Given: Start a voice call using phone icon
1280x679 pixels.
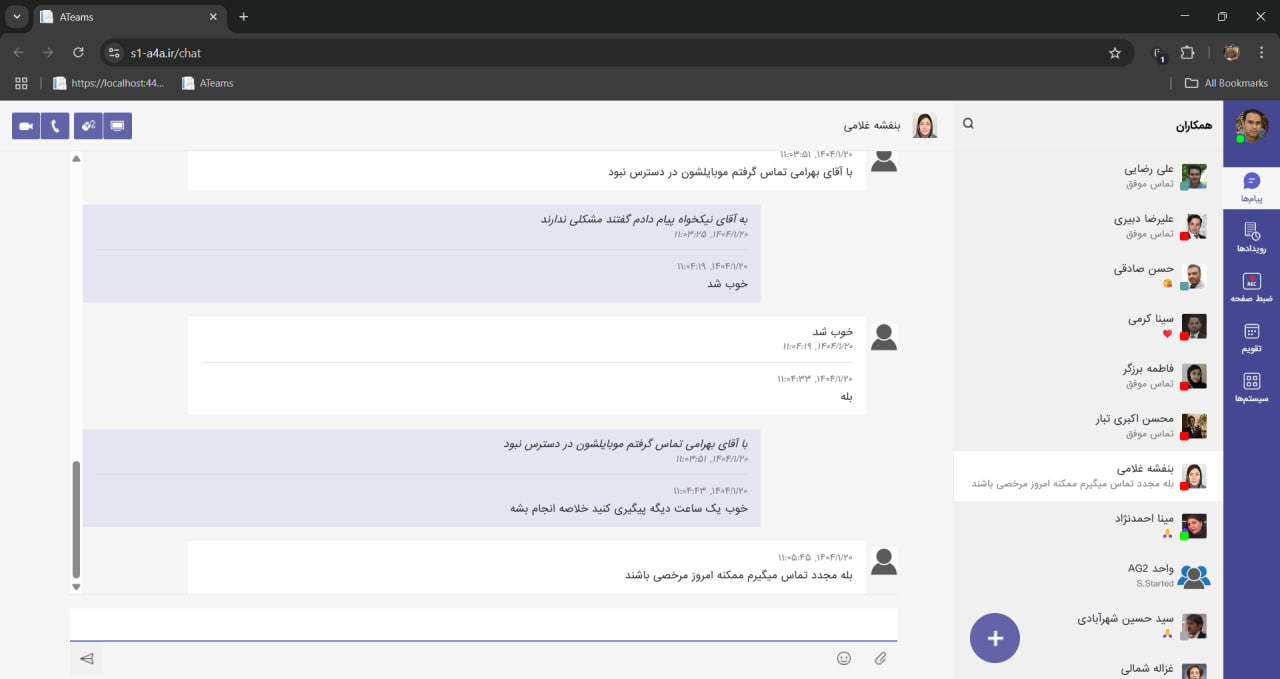Looking at the screenshot, I should click(55, 126).
